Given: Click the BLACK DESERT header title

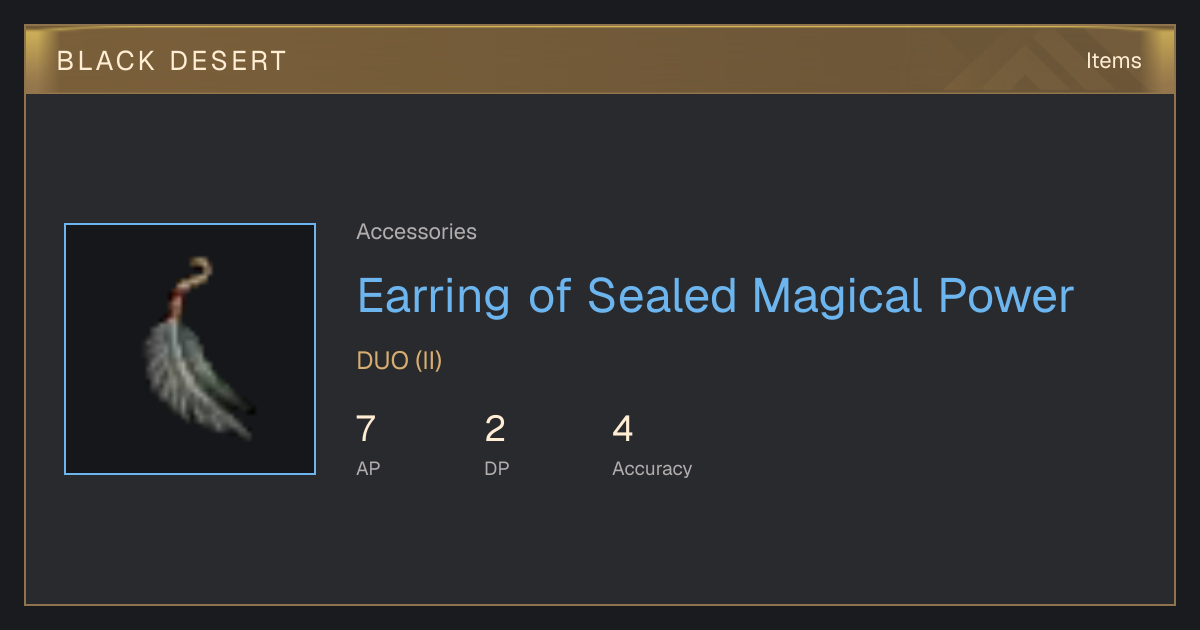Looking at the screenshot, I should [x=172, y=61].
